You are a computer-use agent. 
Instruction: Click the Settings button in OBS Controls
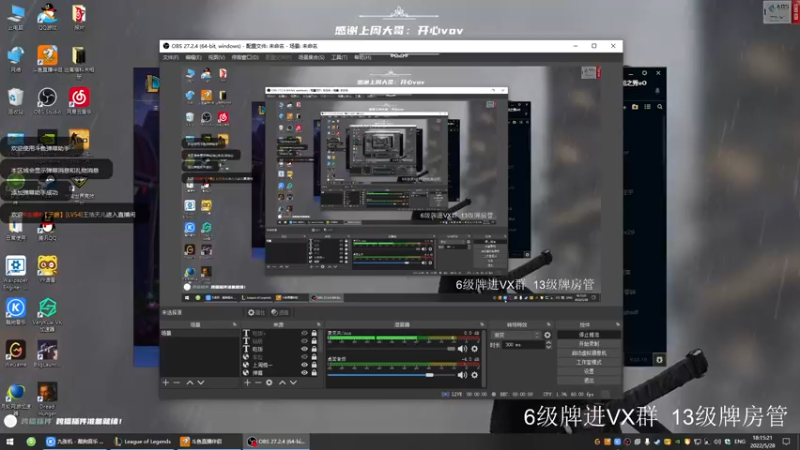tap(589, 371)
